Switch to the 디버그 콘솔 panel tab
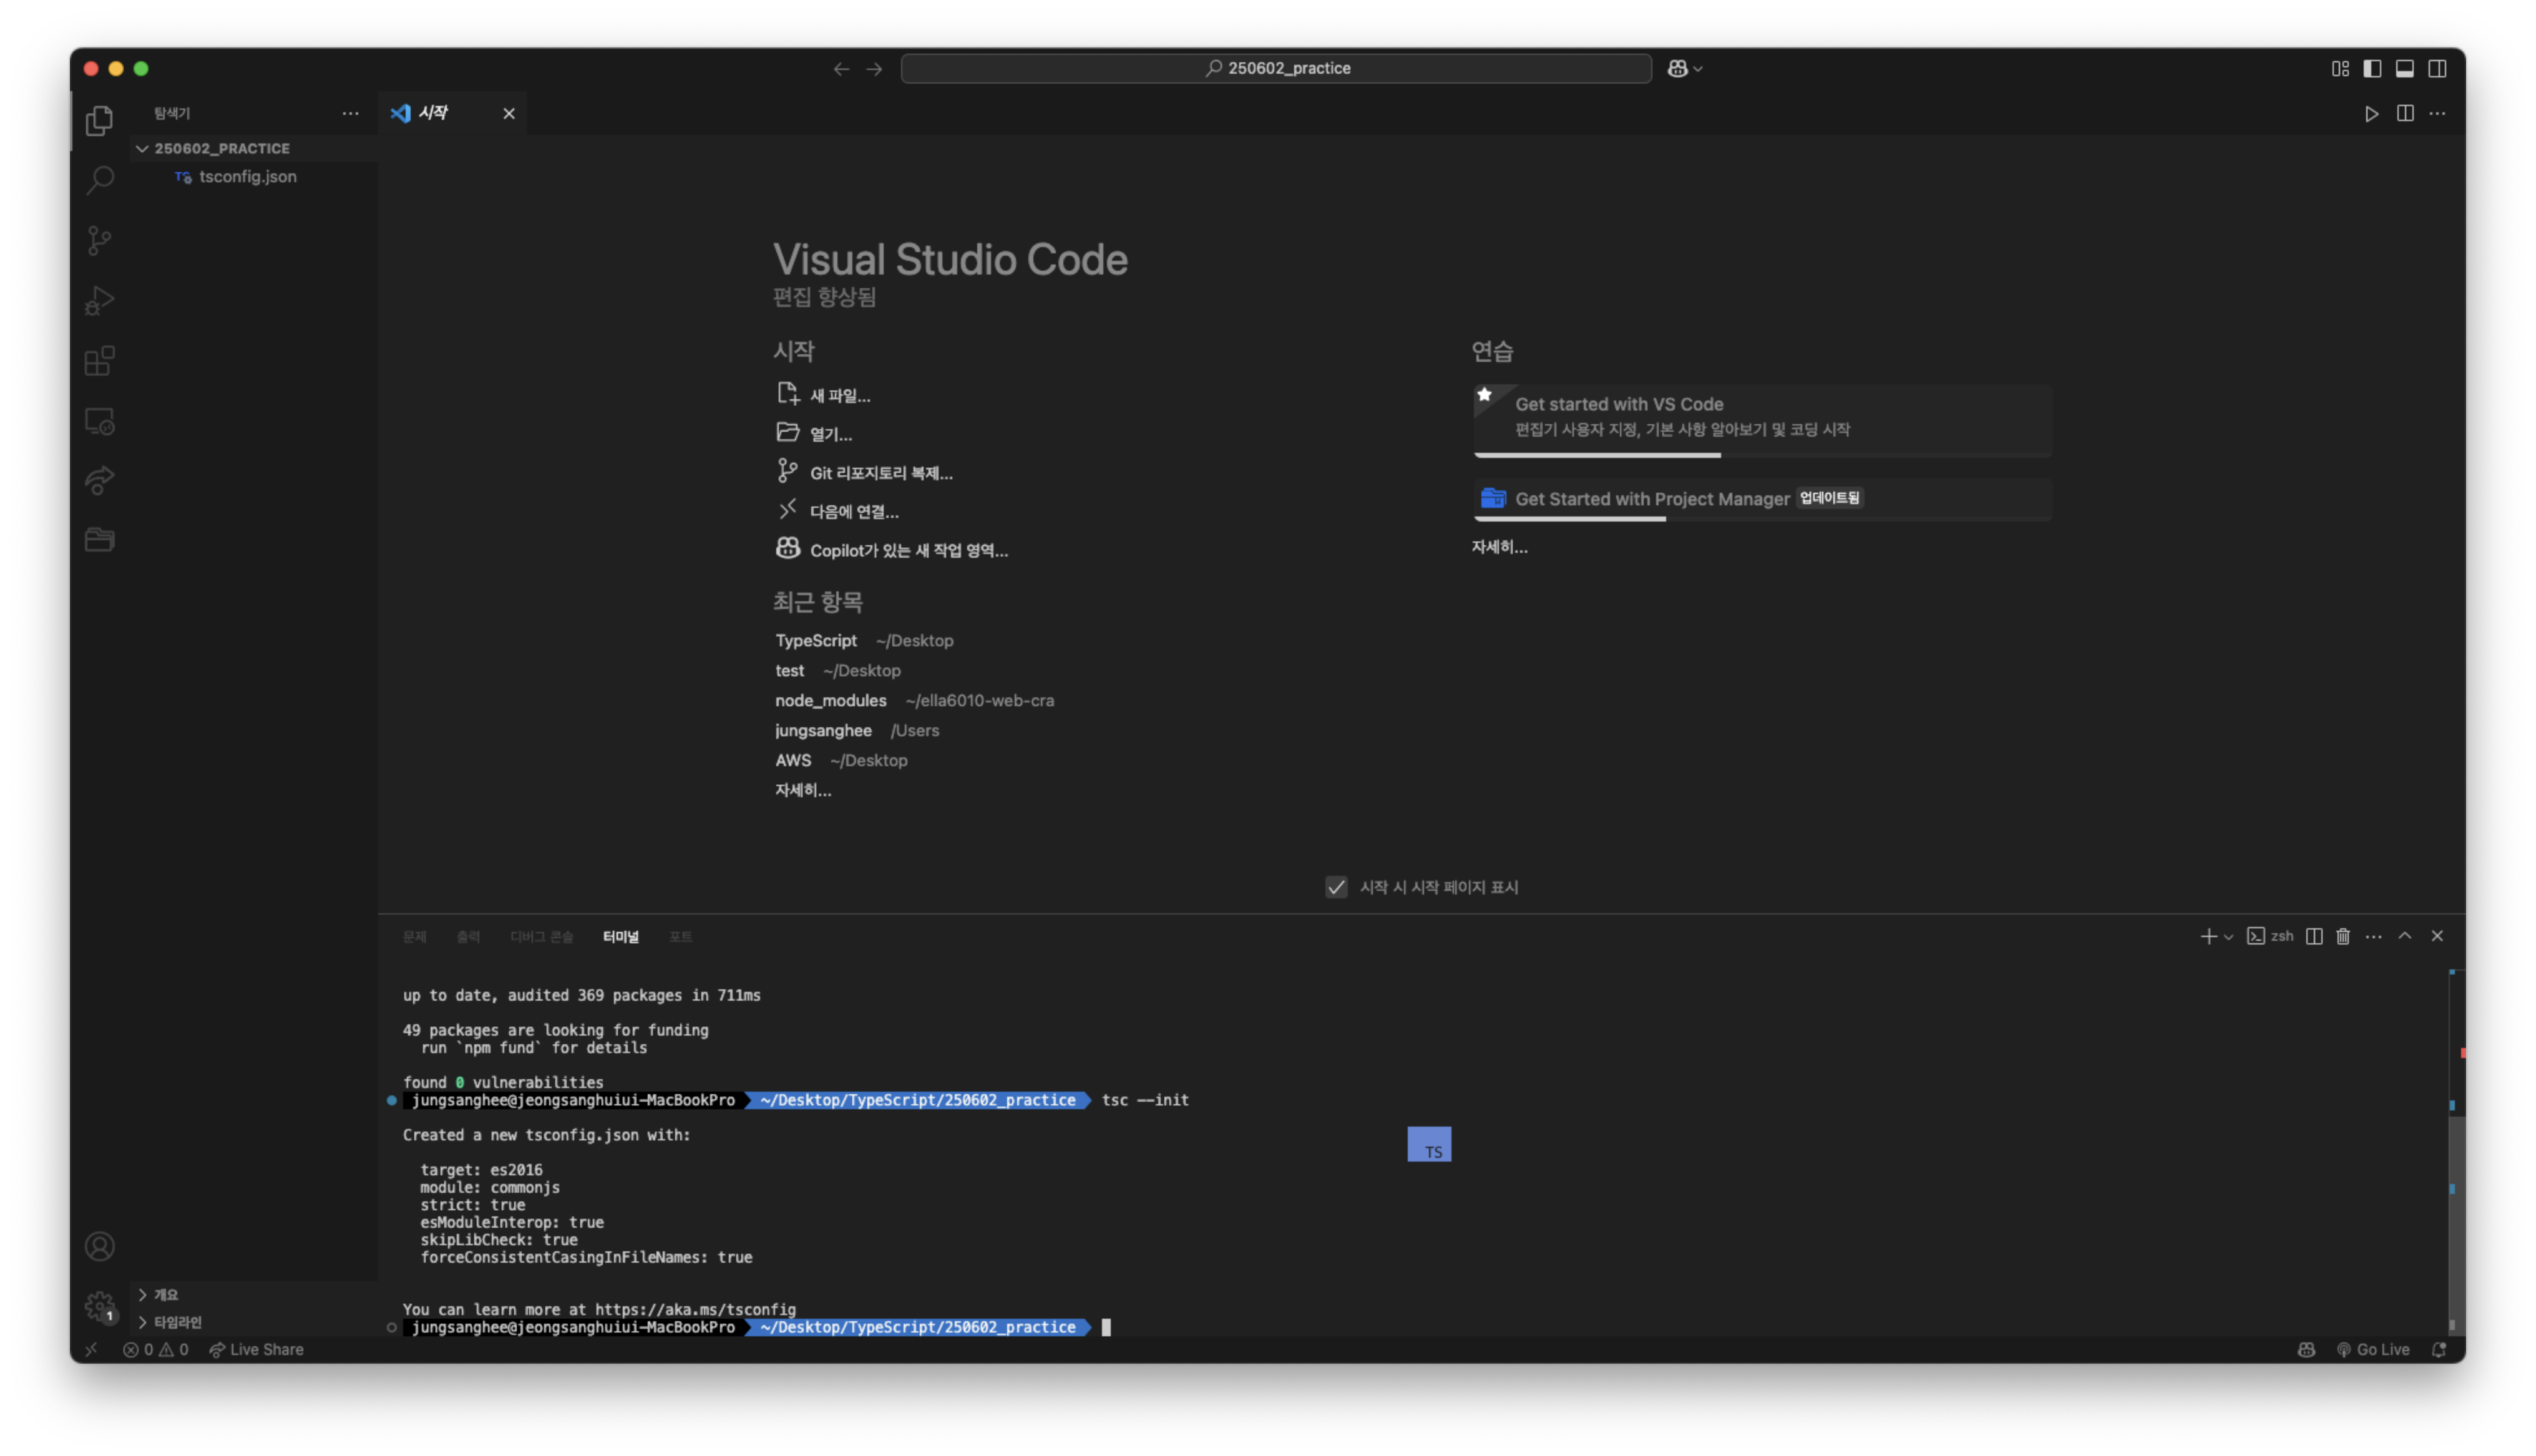 [541, 937]
